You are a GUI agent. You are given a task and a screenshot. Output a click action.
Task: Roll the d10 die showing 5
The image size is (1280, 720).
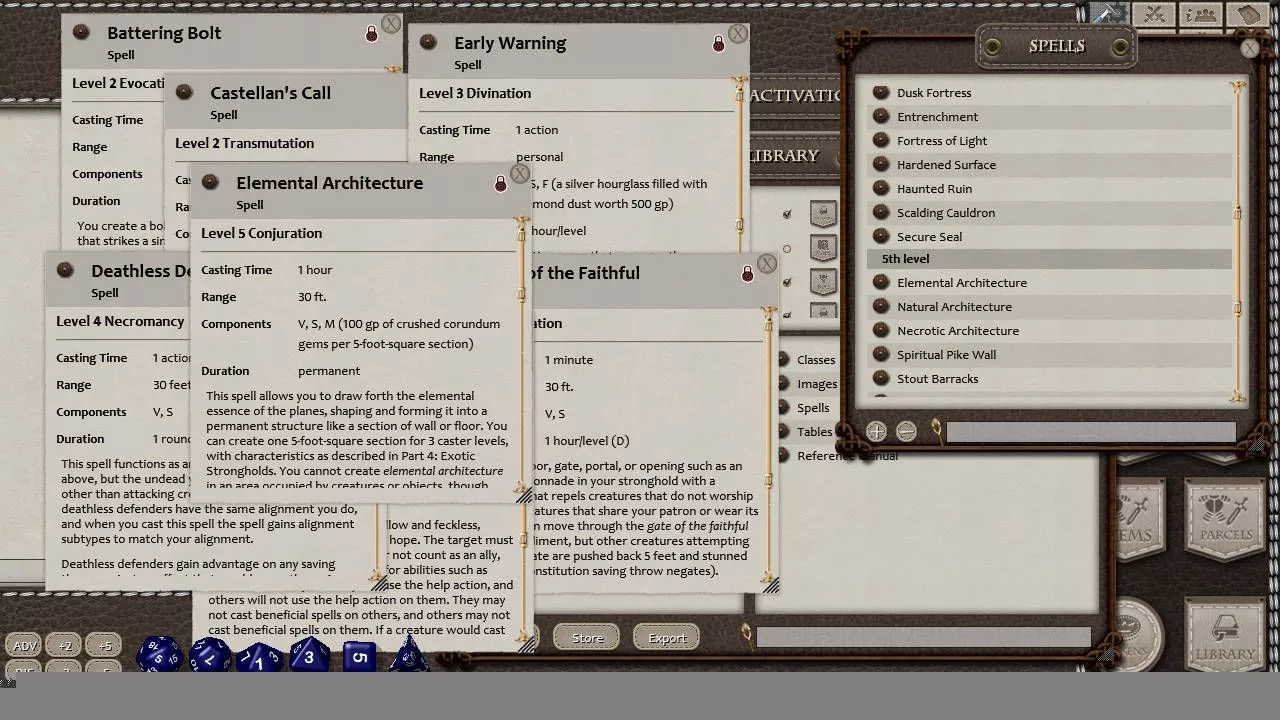pyautogui.click(x=359, y=656)
